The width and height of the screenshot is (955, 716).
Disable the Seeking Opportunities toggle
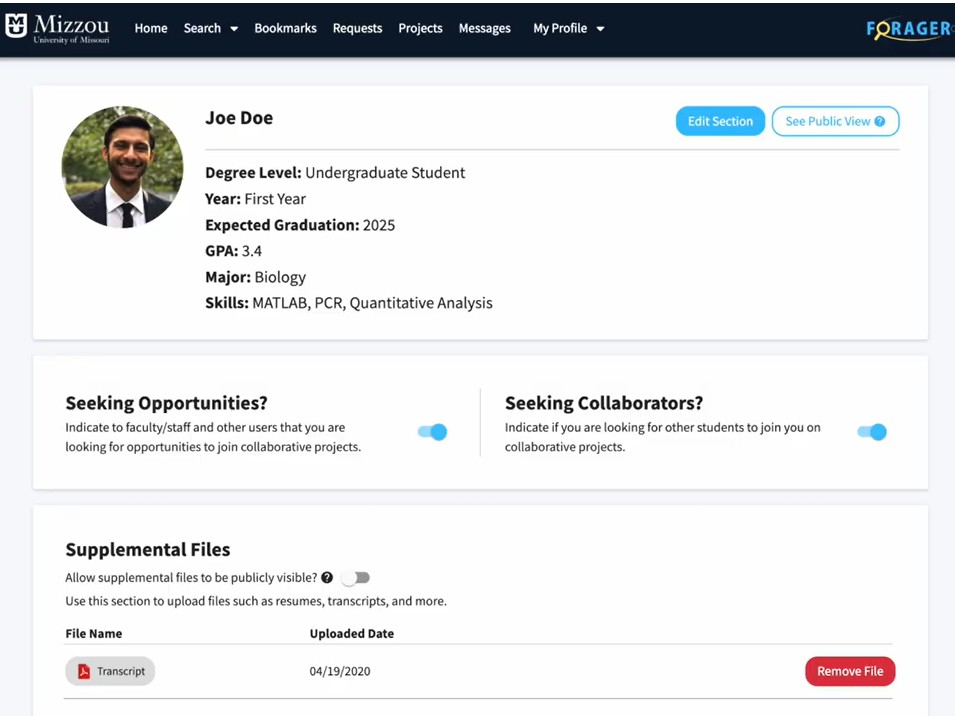(x=433, y=431)
